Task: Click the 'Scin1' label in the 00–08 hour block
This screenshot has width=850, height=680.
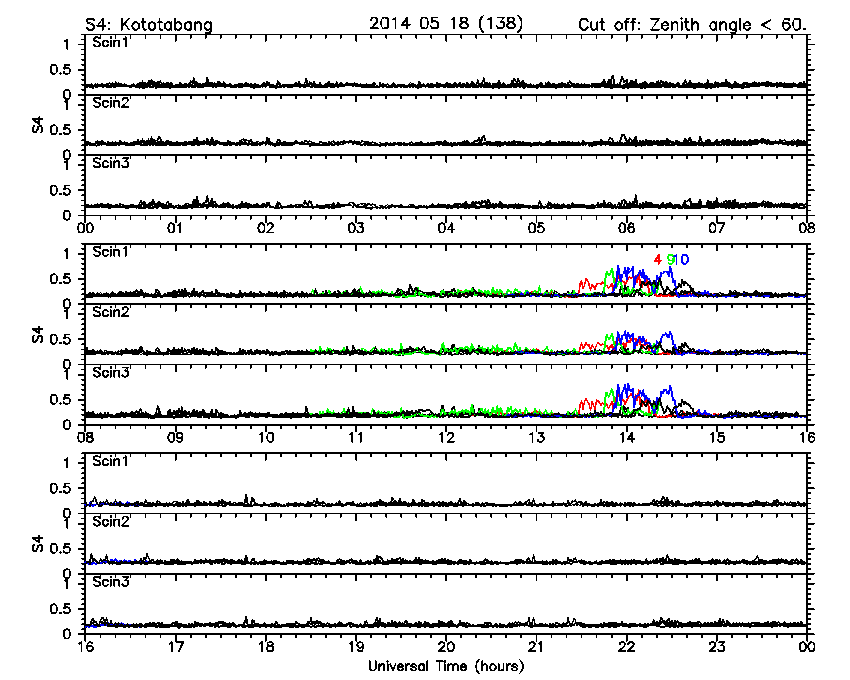Action: tap(111, 42)
